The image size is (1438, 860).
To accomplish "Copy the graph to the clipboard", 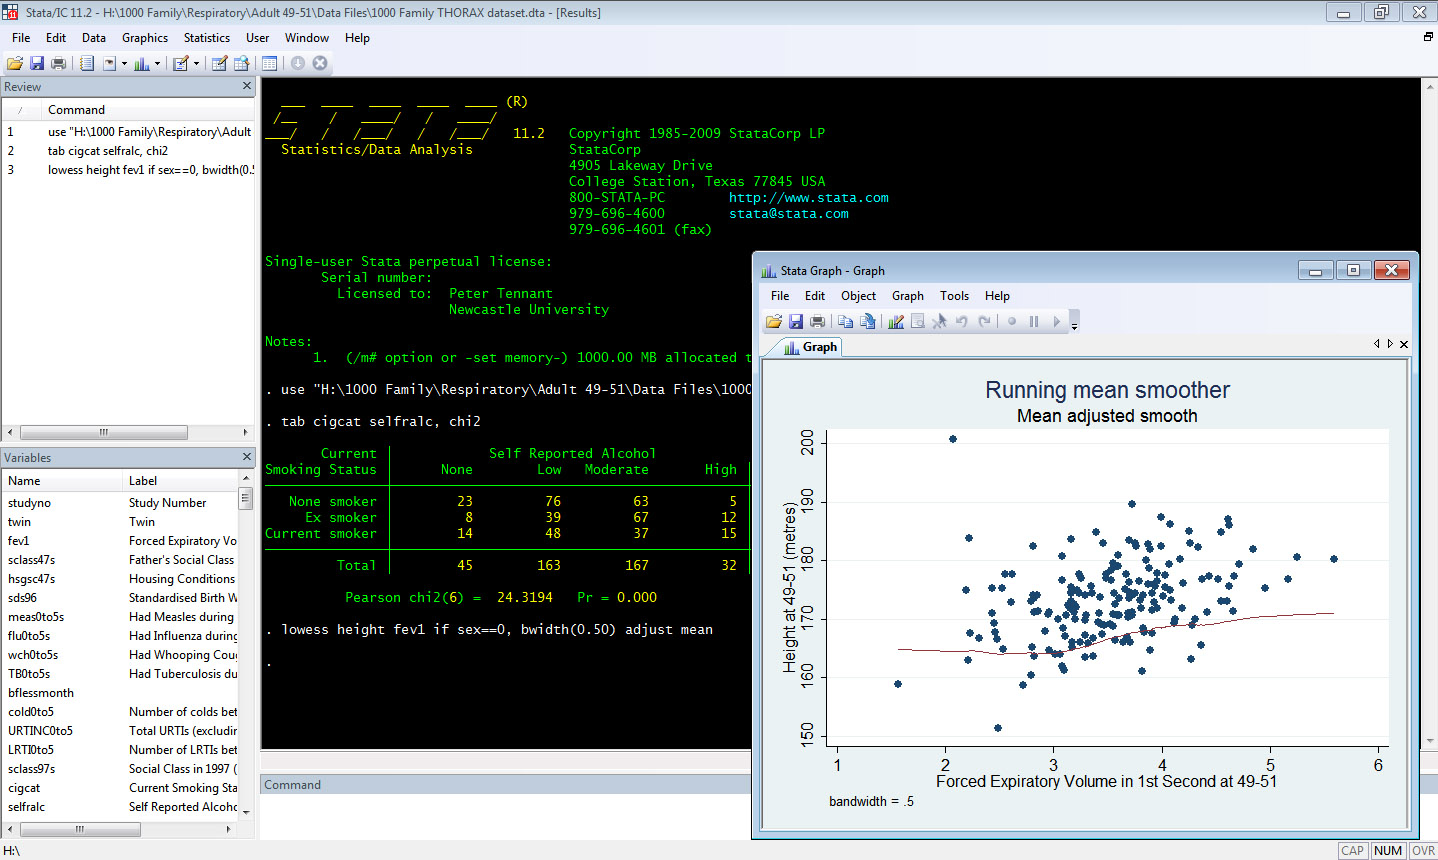I will pos(845,321).
